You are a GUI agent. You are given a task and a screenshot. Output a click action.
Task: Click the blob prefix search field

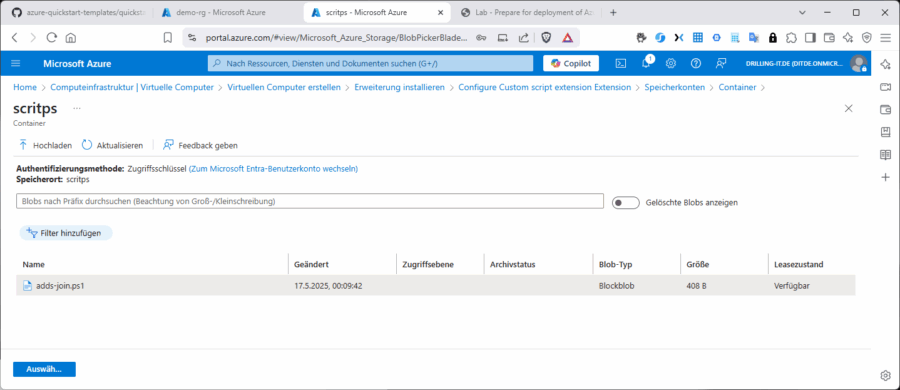[310, 201]
